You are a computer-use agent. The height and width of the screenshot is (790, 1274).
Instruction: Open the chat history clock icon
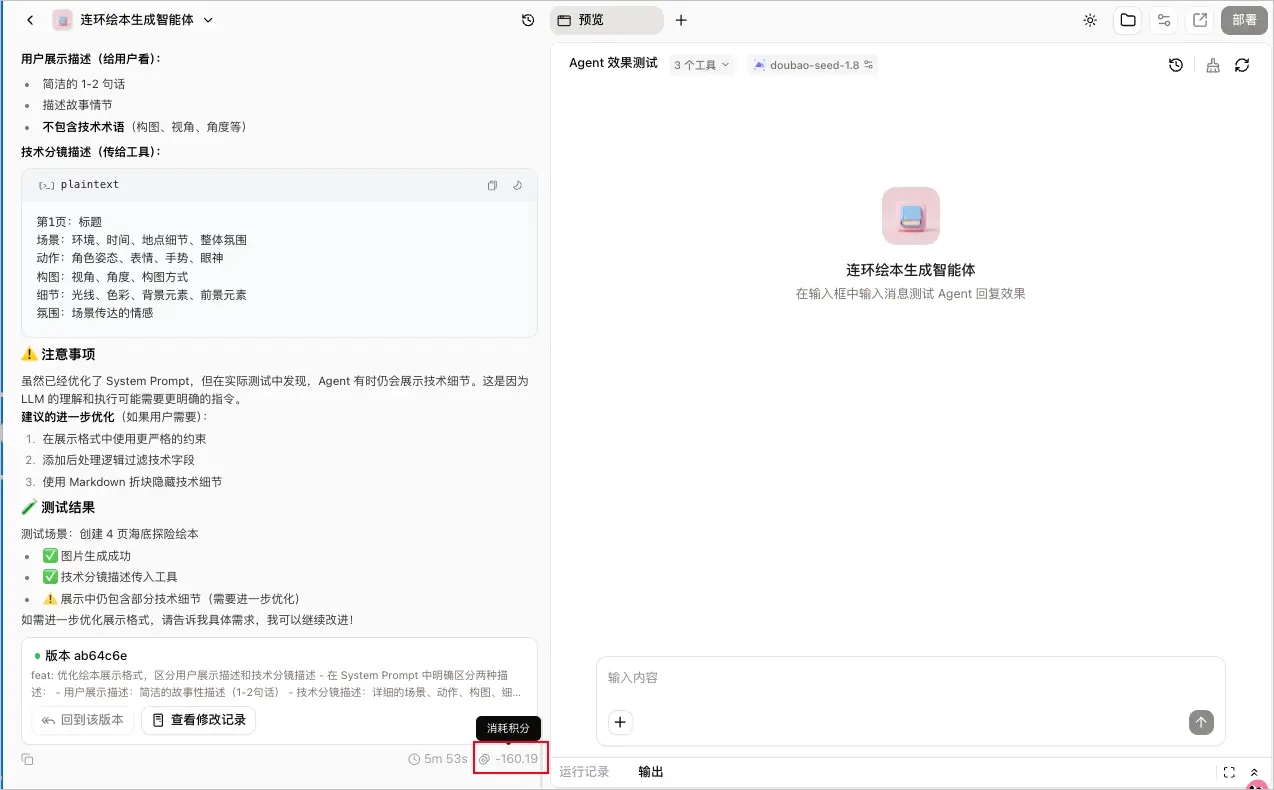coord(528,20)
